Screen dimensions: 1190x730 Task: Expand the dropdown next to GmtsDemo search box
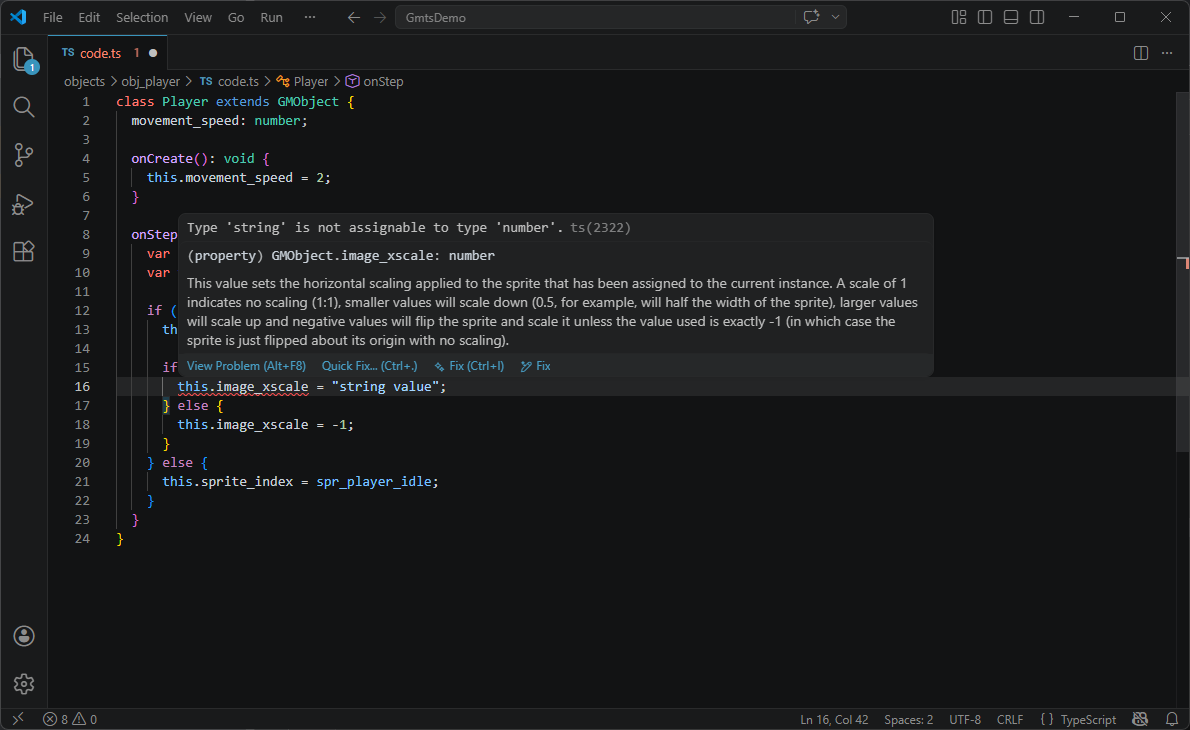tap(834, 17)
